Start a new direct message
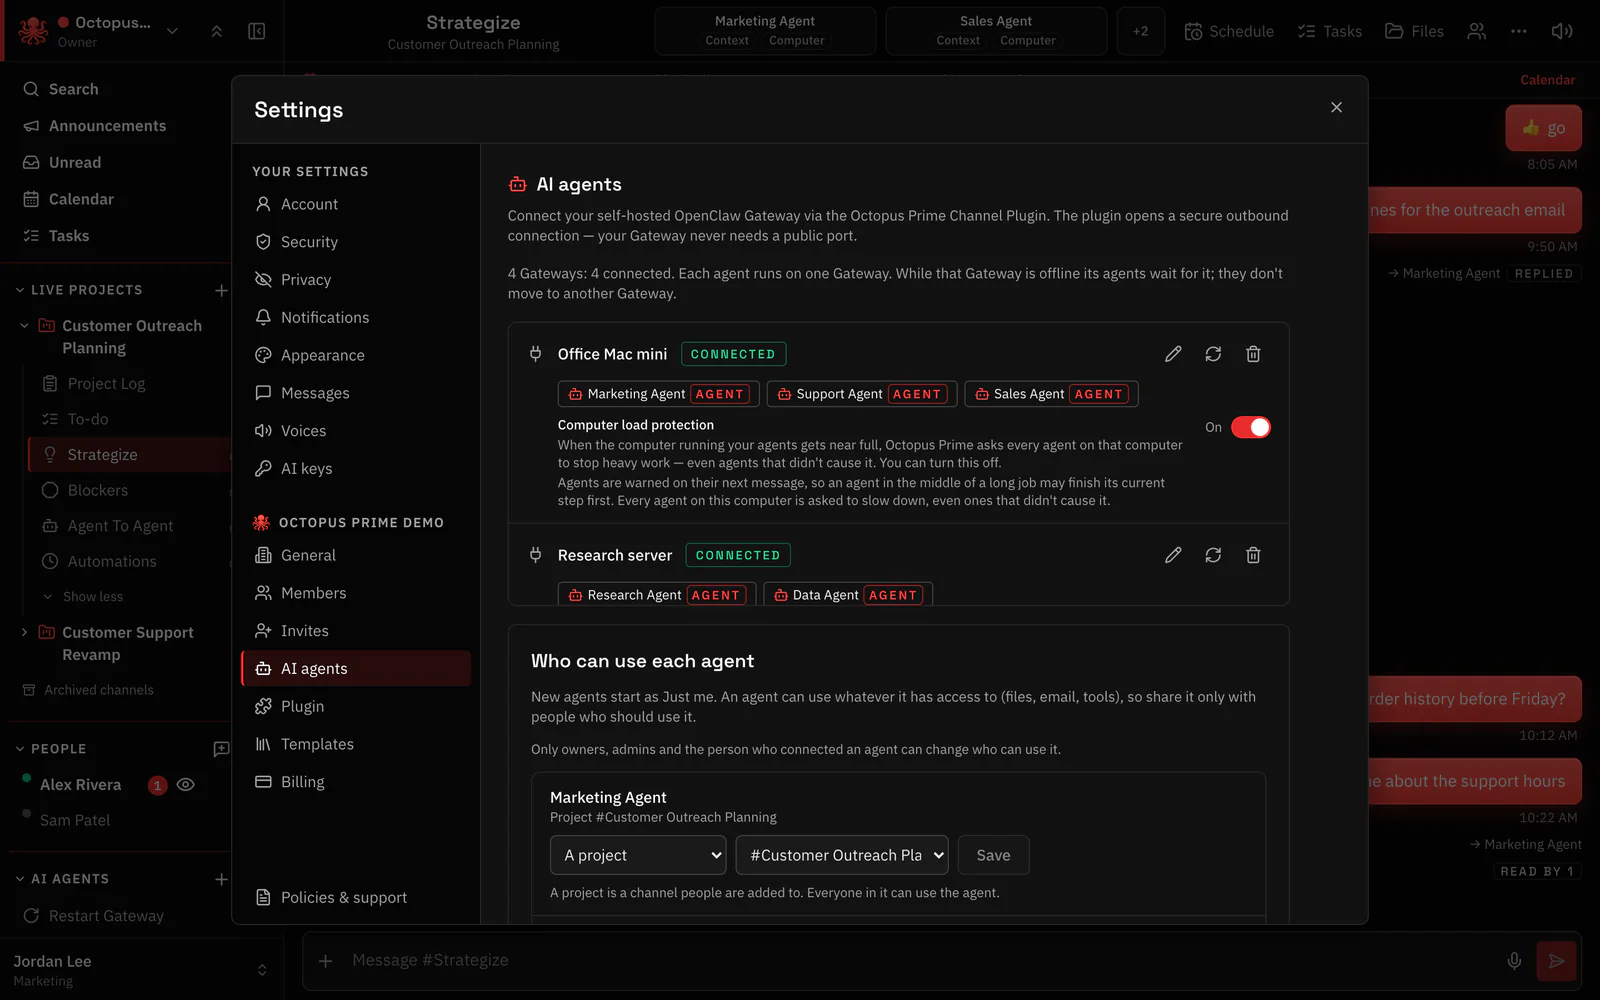The height and width of the screenshot is (1000, 1600). tap(221, 749)
